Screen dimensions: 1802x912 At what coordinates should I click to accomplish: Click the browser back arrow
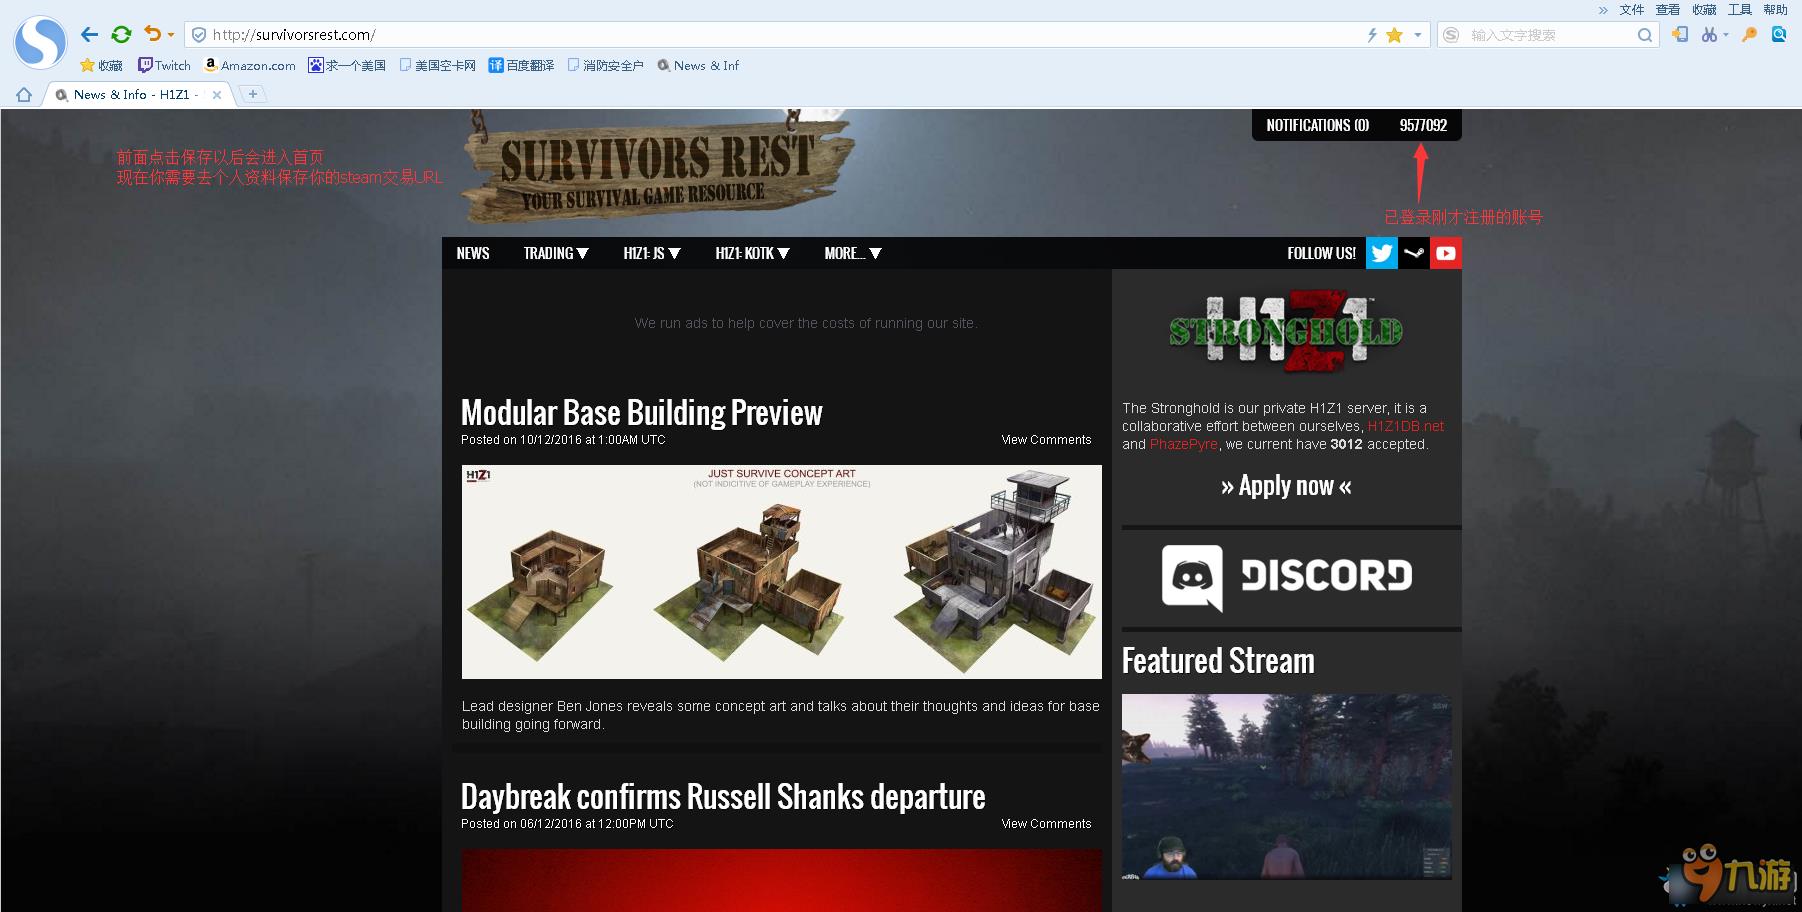[90, 34]
